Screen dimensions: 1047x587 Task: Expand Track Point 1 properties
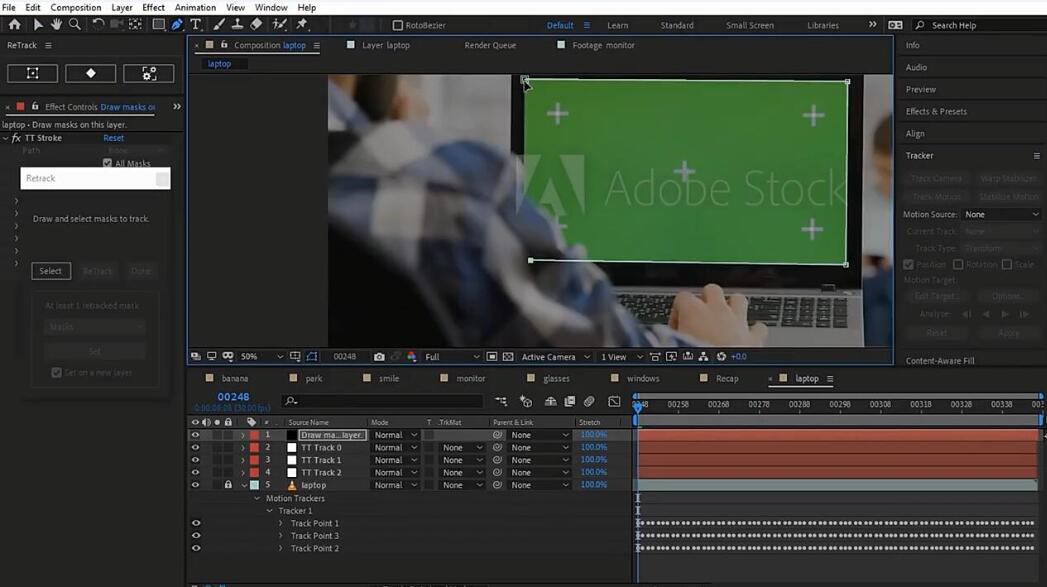(280, 524)
